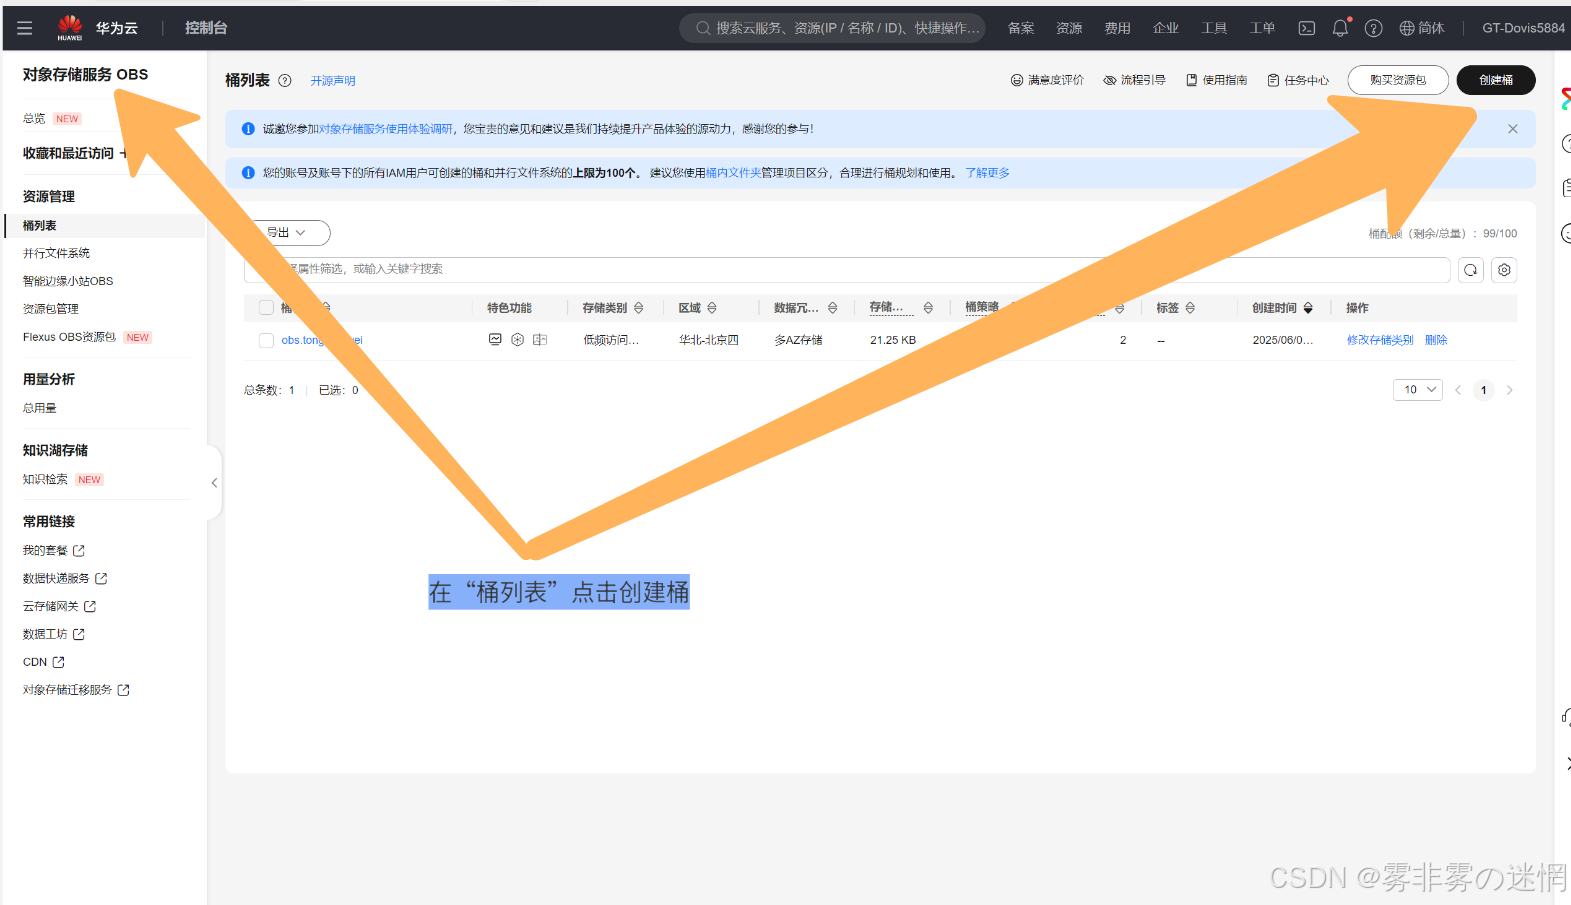Click 删除 for obs bucket
This screenshot has width=1571, height=905.
coord(1436,340)
